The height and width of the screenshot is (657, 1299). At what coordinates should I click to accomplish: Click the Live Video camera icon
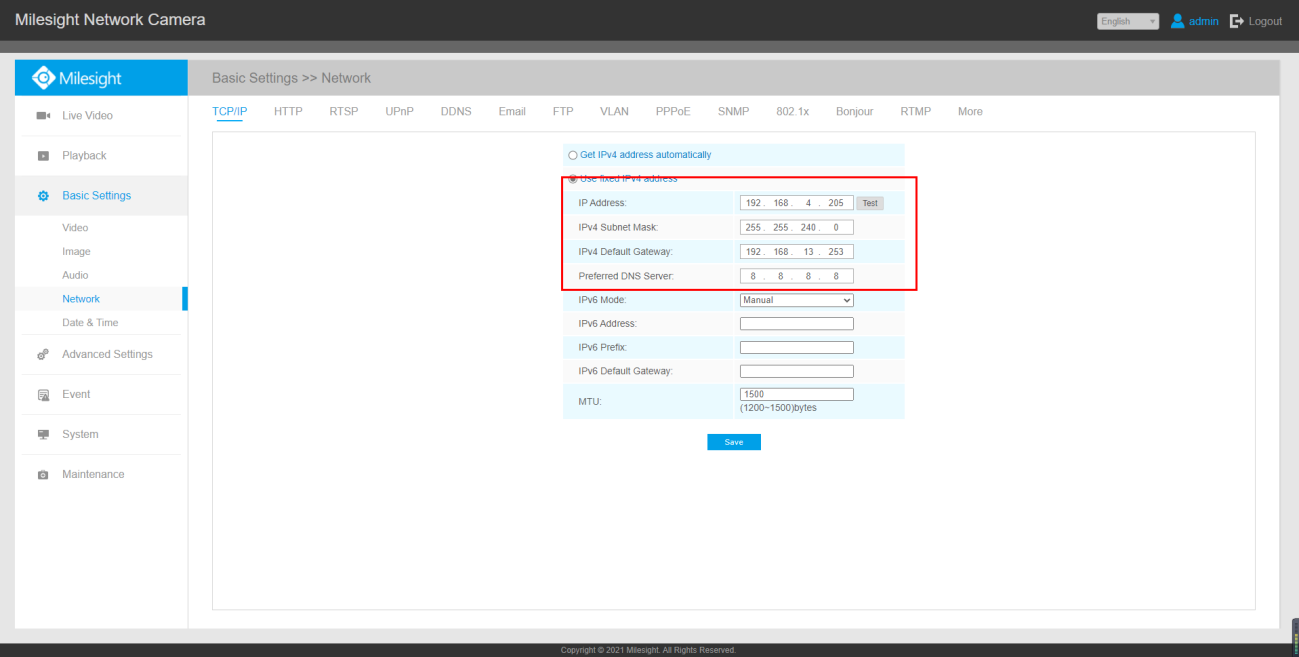(43, 116)
